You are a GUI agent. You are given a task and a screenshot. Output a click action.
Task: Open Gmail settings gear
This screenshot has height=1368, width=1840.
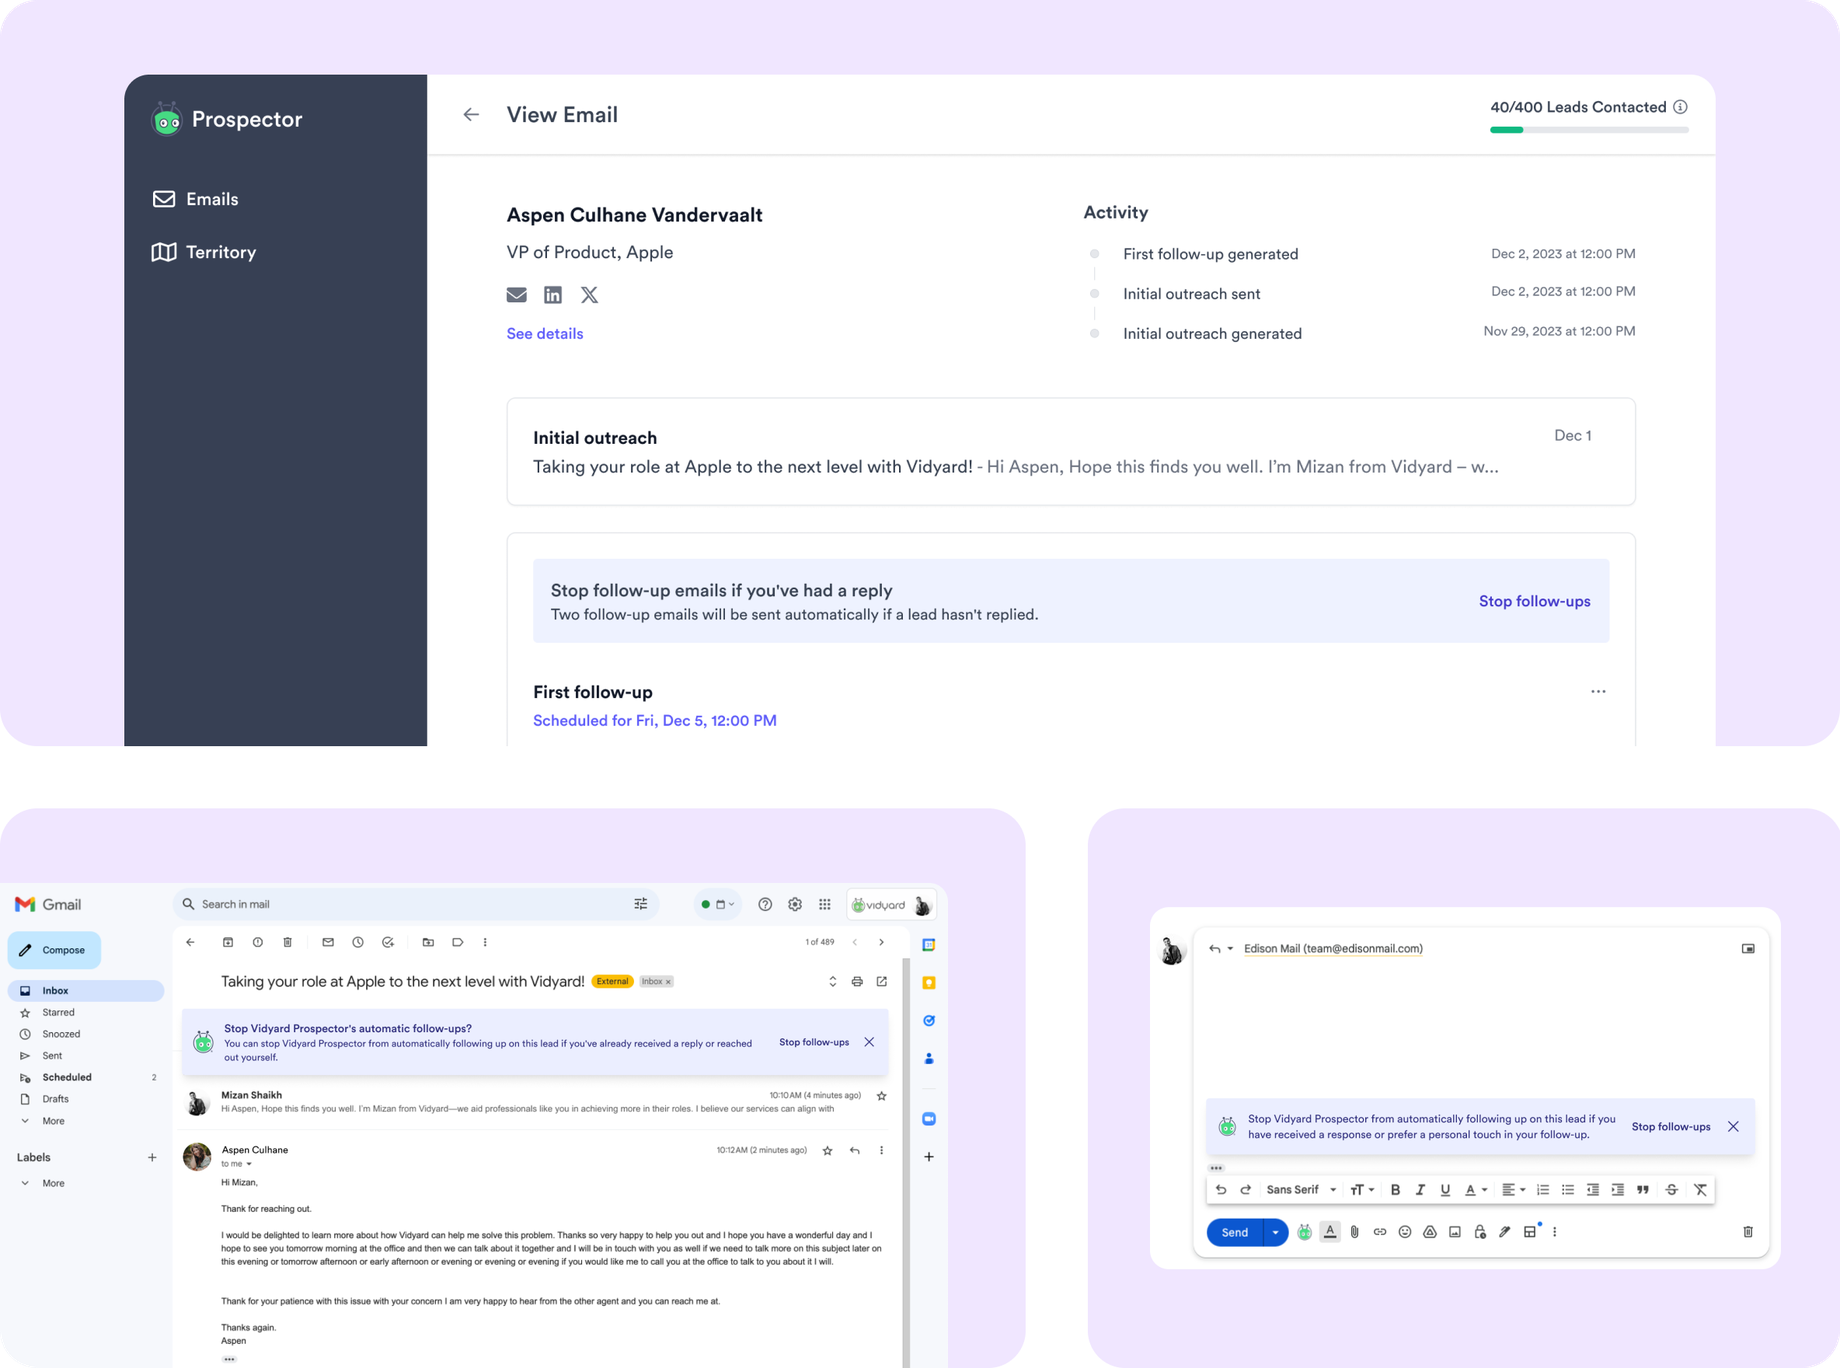795,904
